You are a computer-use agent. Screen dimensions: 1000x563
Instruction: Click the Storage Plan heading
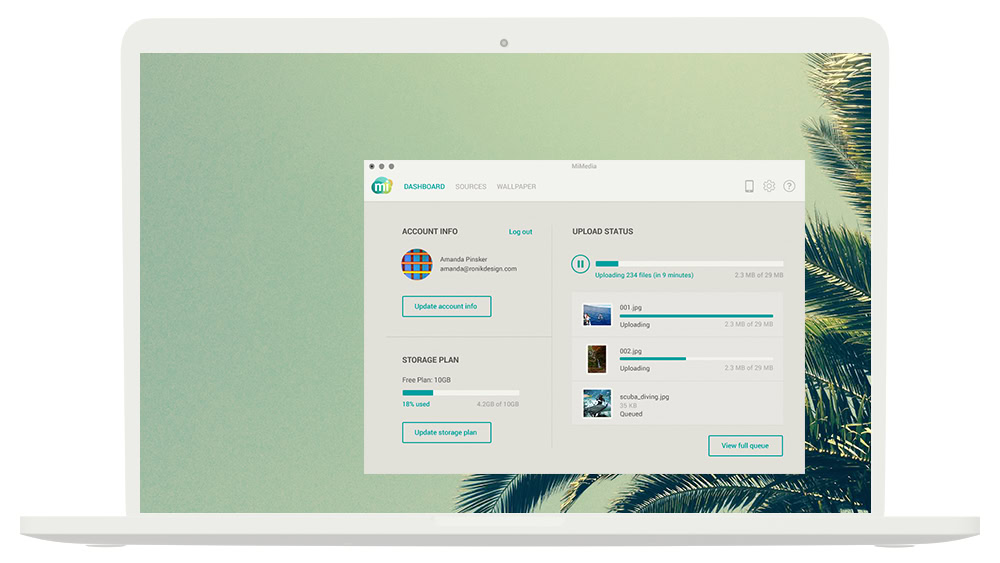click(x=430, y=360)
